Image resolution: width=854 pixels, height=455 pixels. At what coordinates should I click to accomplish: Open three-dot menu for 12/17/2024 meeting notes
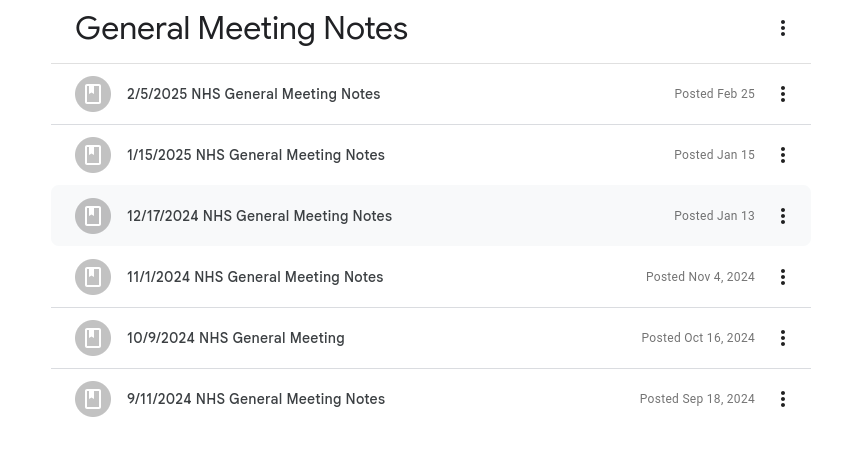pos(783,216)
